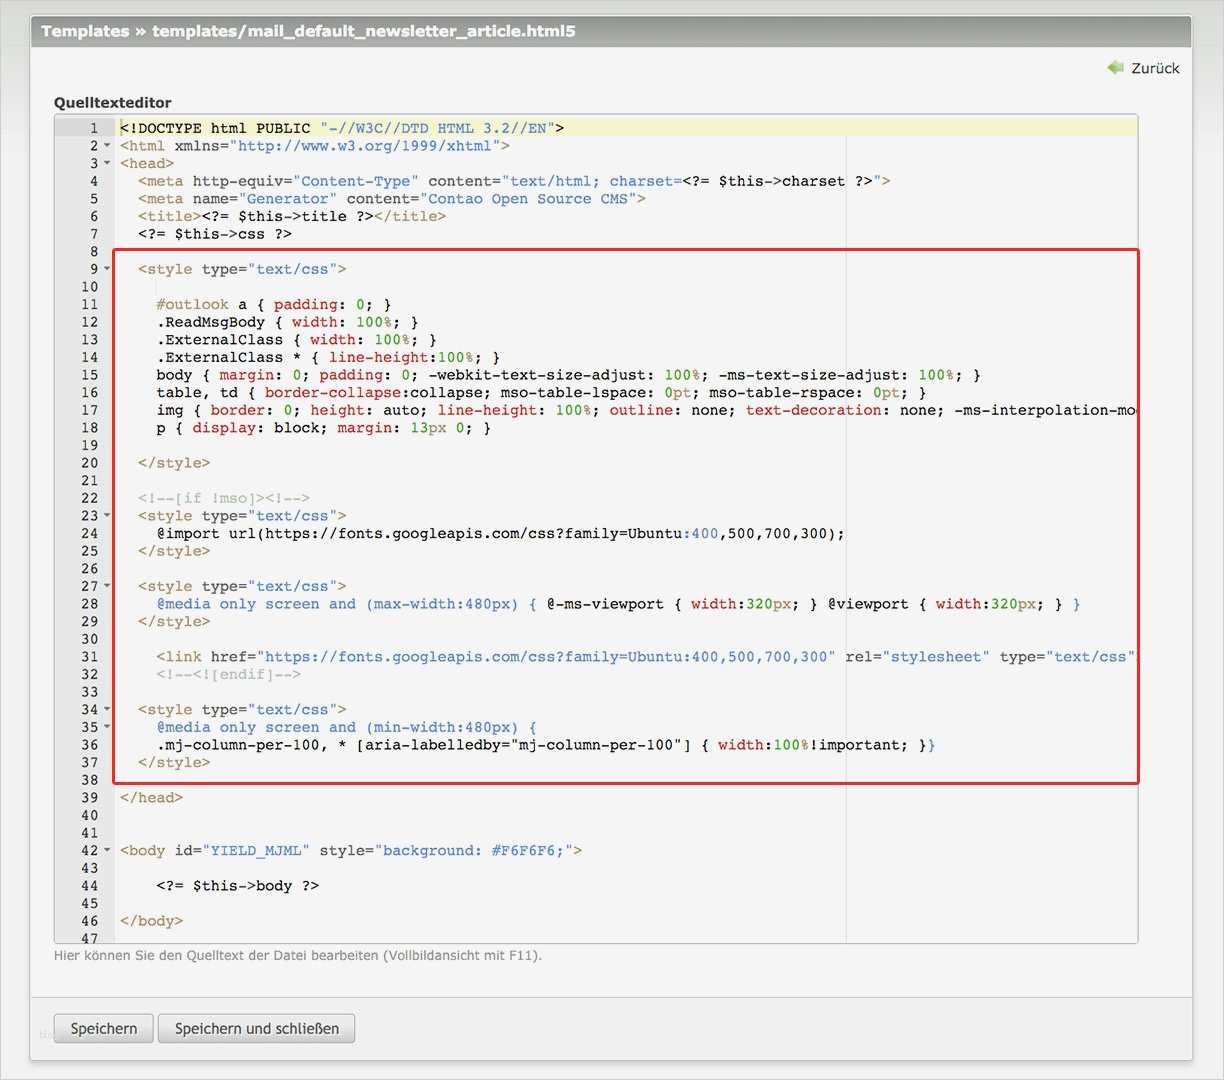Click Speichern und schließen button
The width and height of the screenshot is (1224, 1080).
[x=256, y=1028]
